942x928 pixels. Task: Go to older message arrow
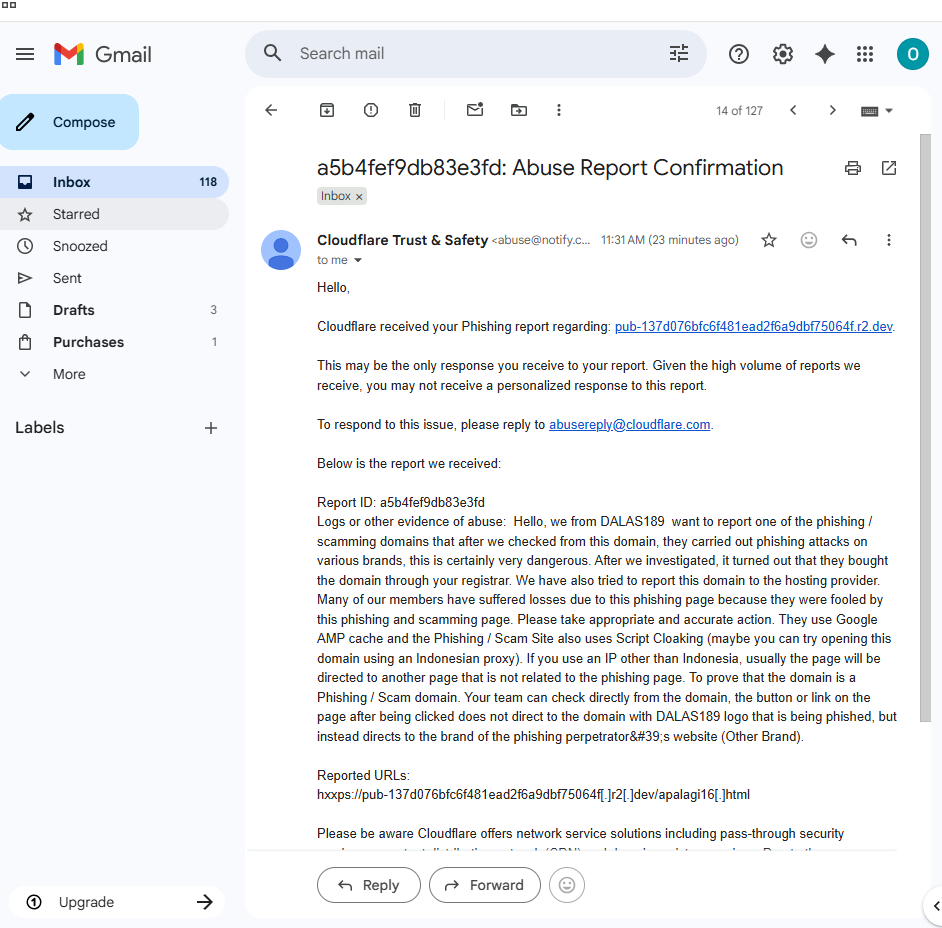(832, 110)
